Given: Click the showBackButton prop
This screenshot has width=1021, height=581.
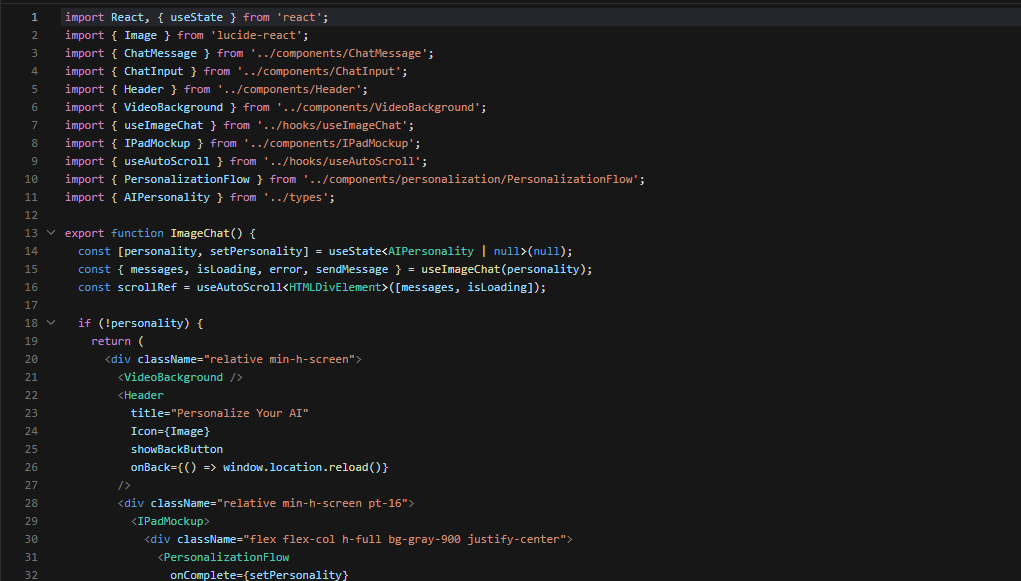Looking at the screenshot, I should [x=176, y=449].
